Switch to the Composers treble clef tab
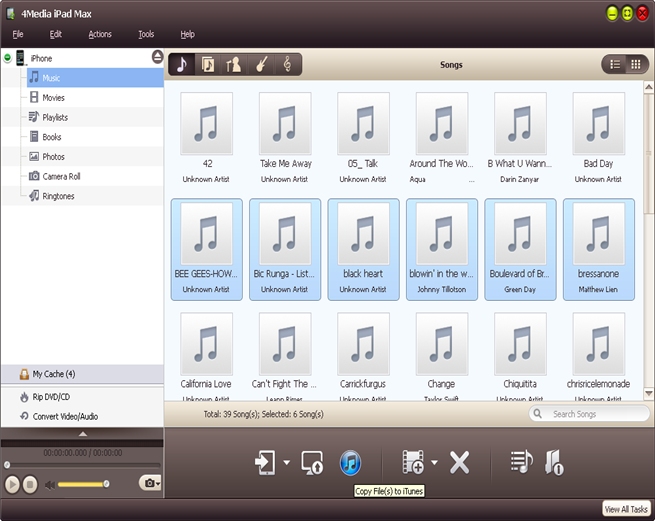 pos(287,65)
